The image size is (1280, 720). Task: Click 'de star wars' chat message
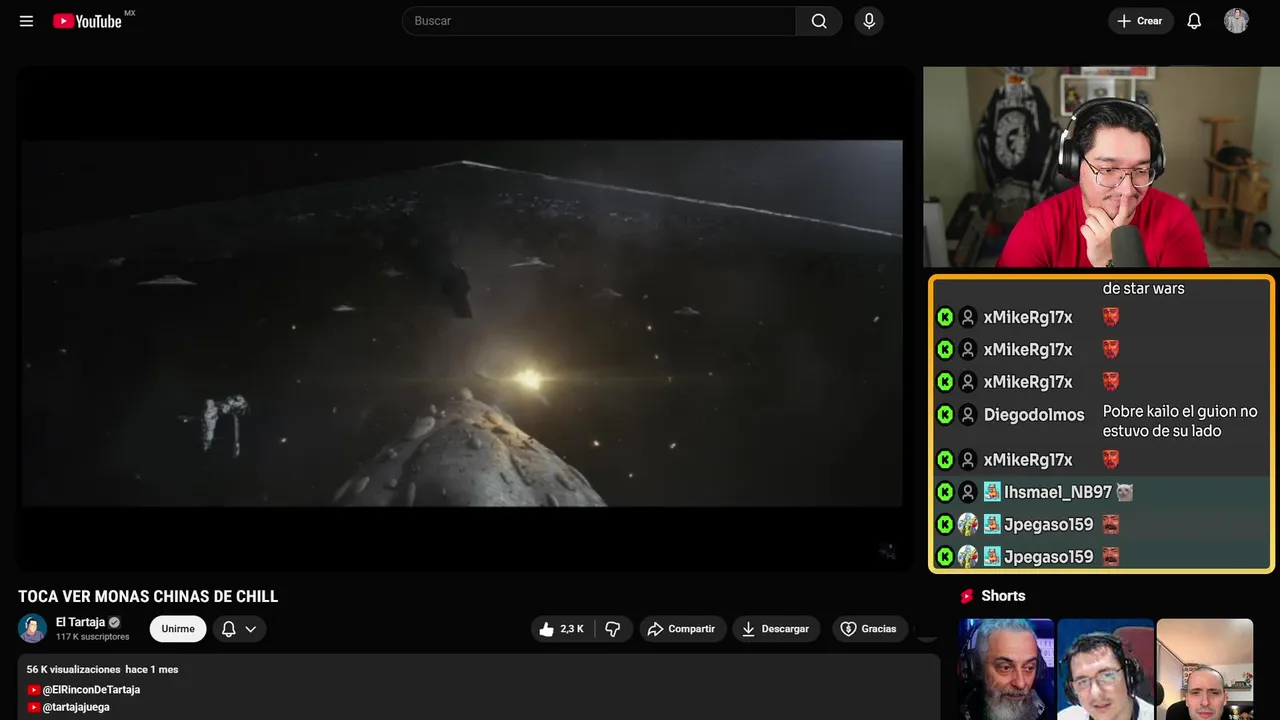1143,288
